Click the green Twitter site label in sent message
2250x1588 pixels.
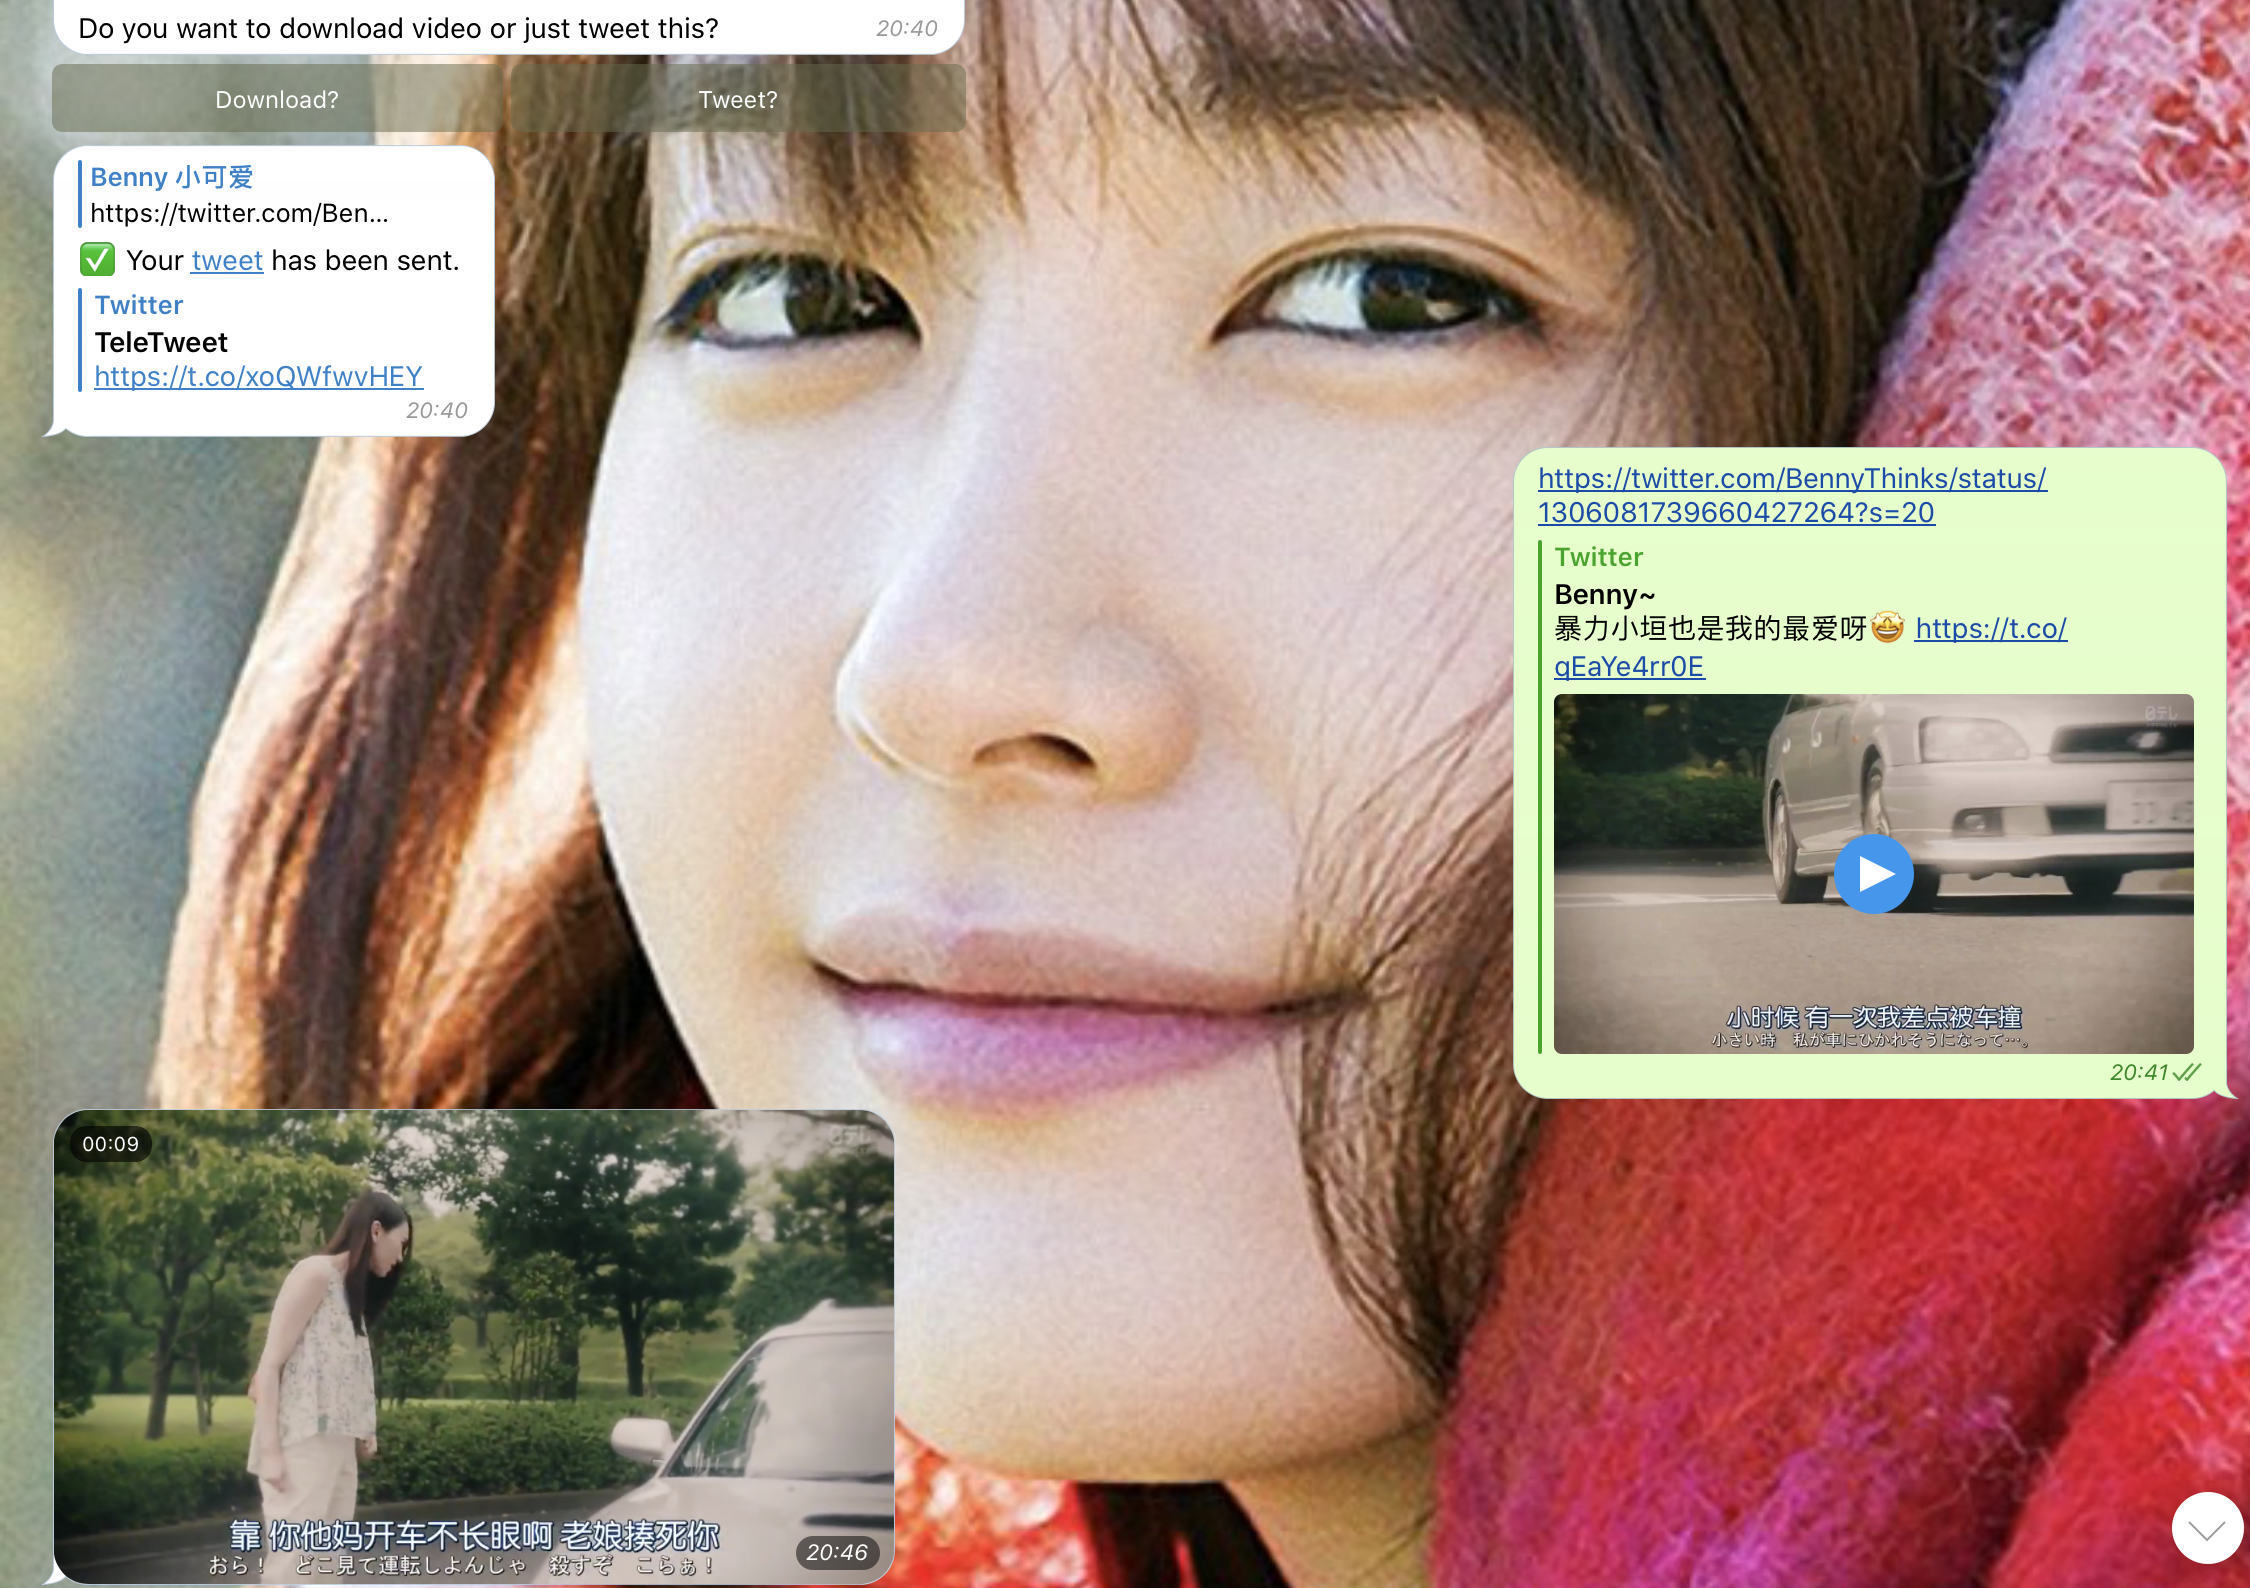coord(1598,557)
